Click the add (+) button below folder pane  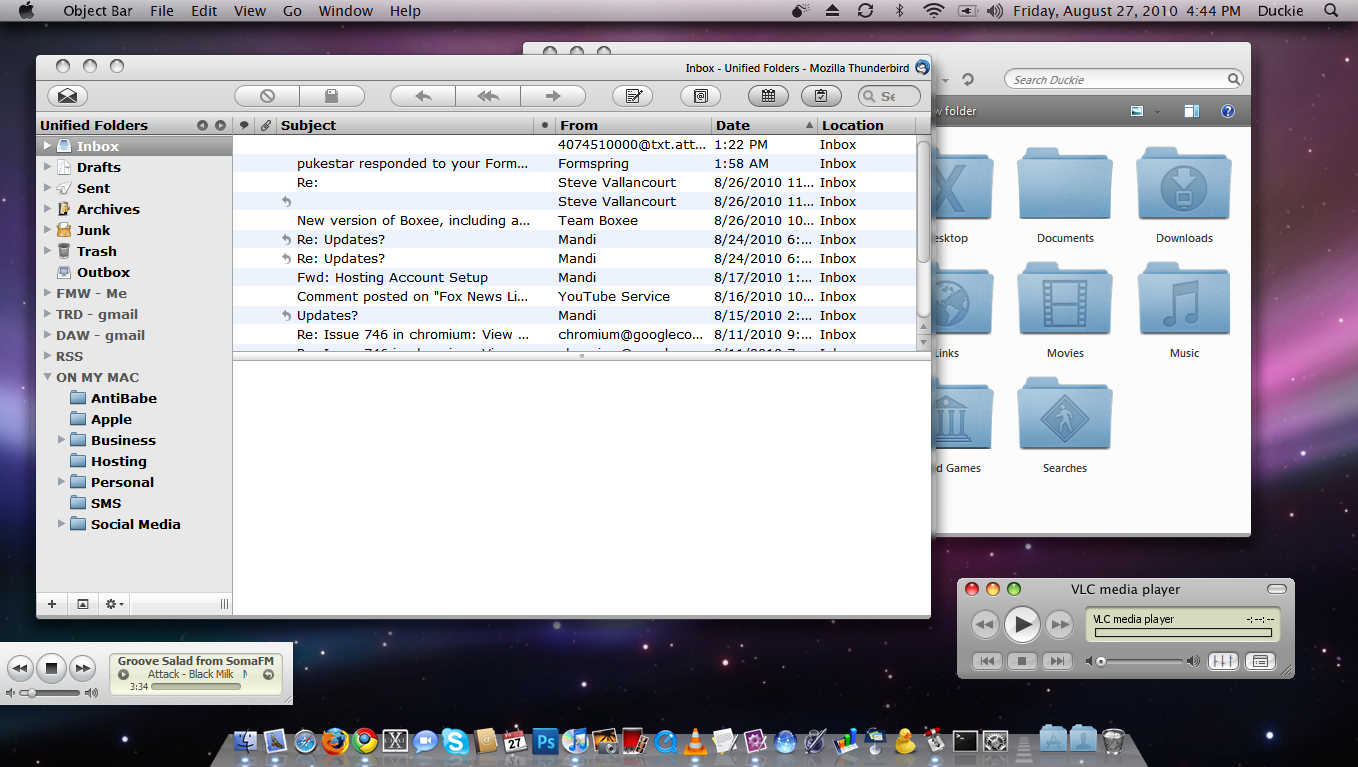(52, 604)
